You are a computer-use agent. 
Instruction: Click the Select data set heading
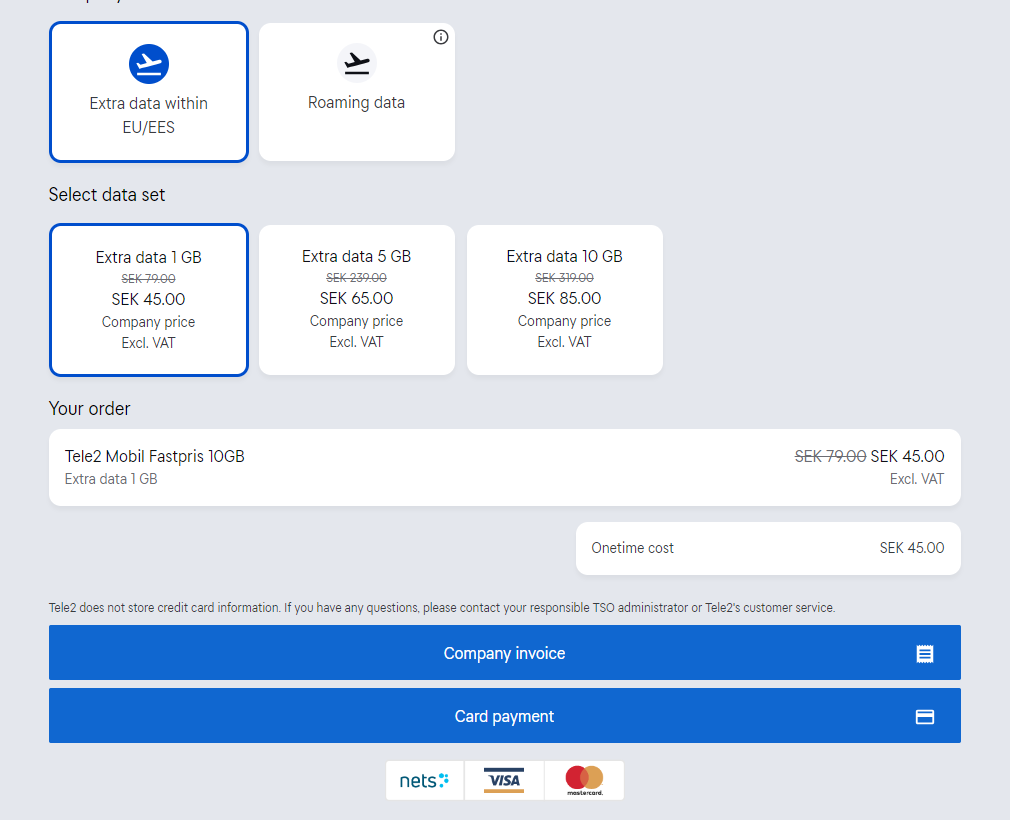click(x=107, y=195)
